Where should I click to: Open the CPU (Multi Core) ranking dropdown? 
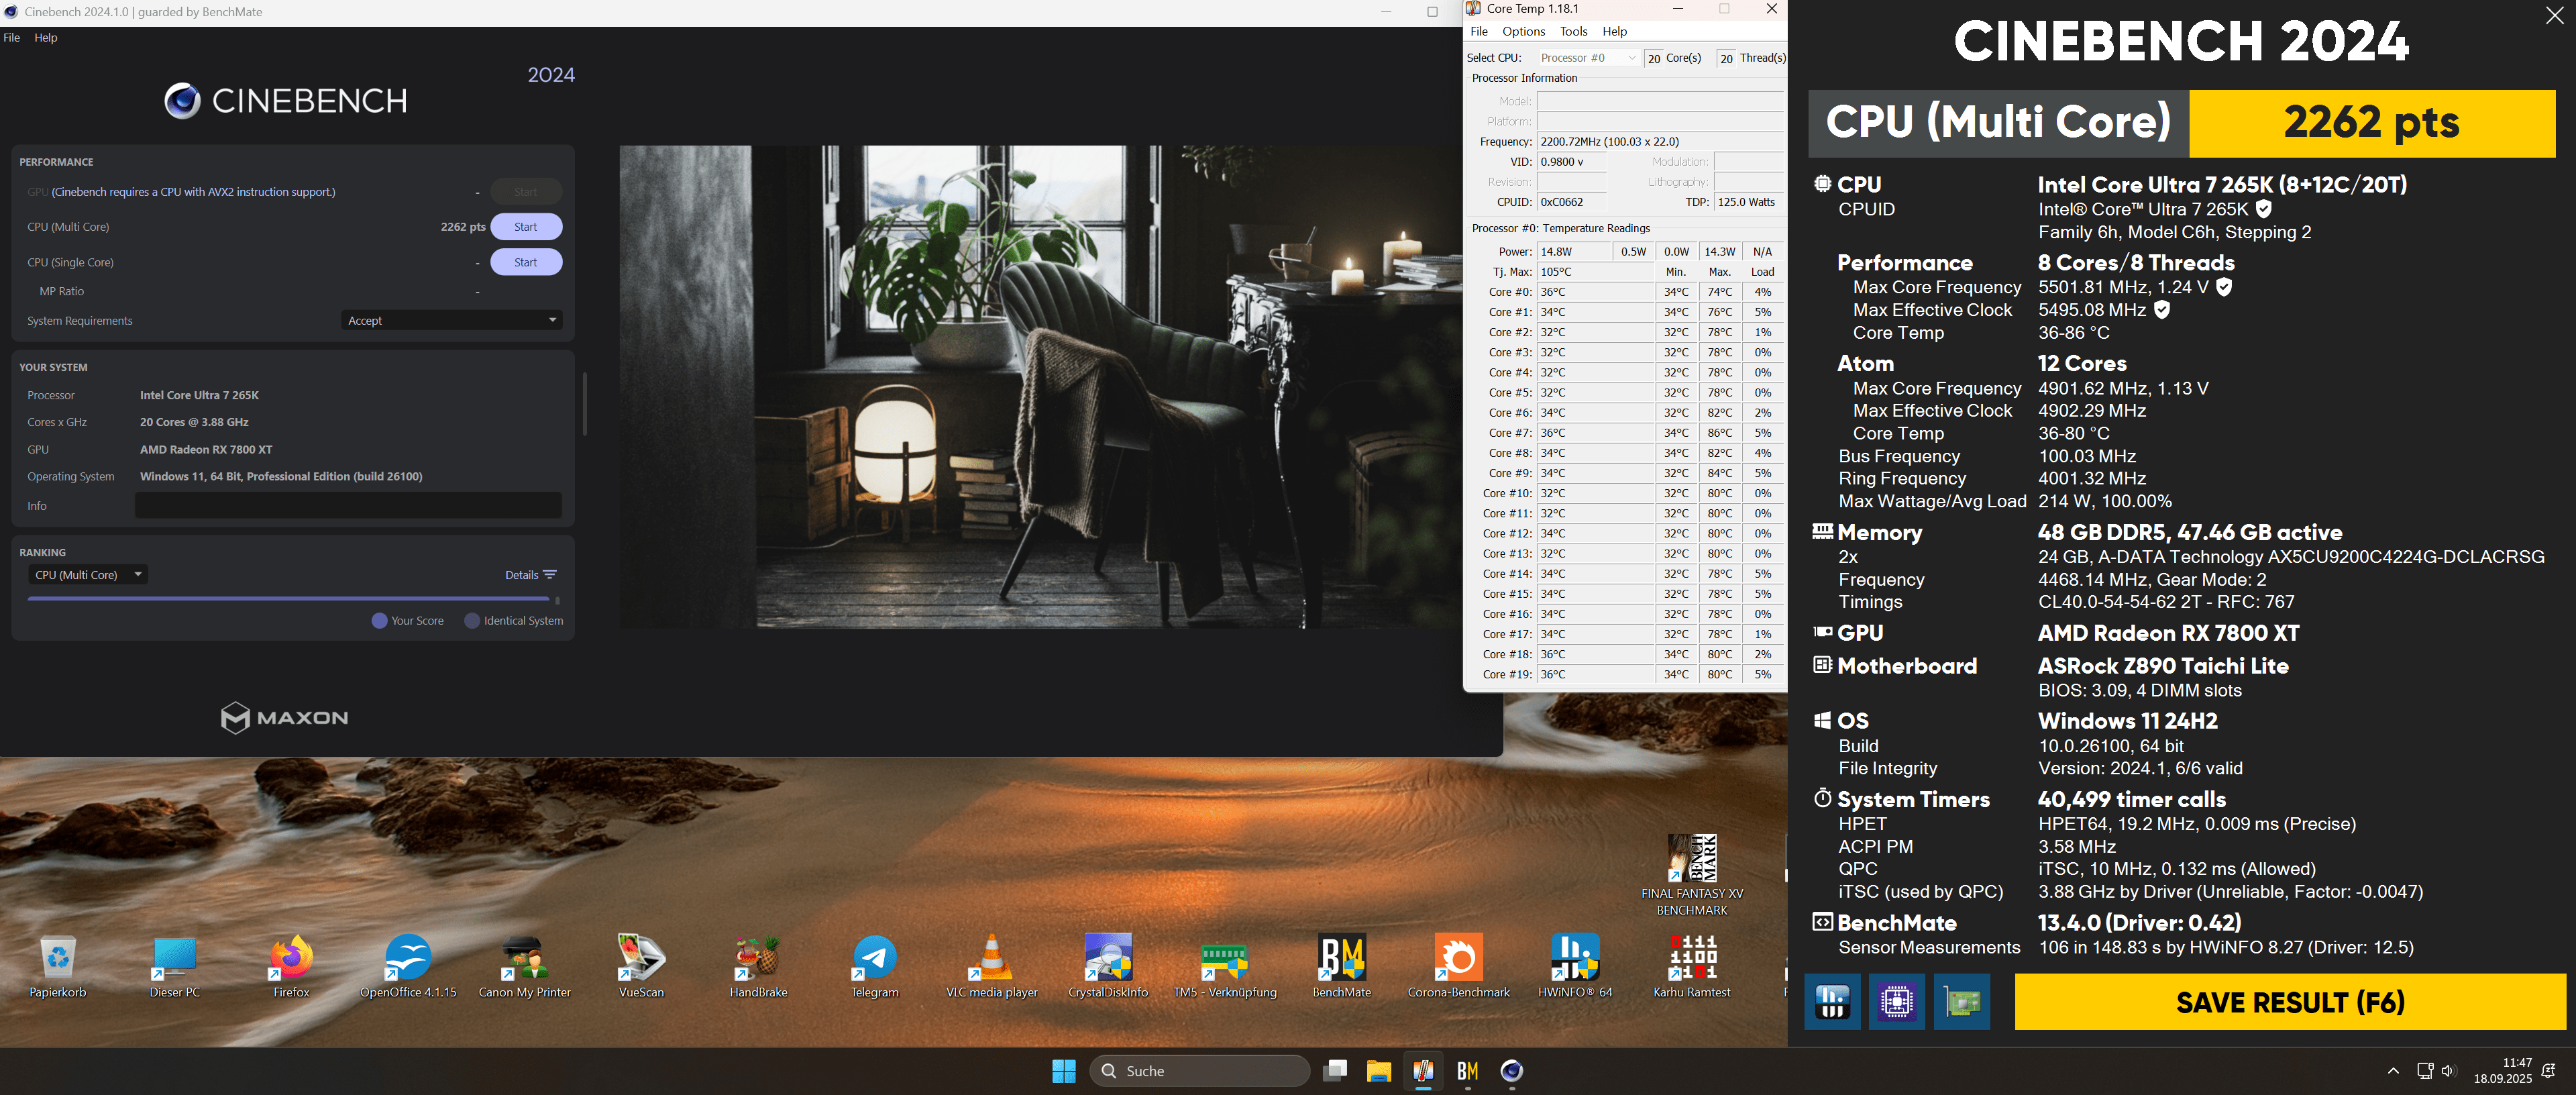tap(88, 575)
